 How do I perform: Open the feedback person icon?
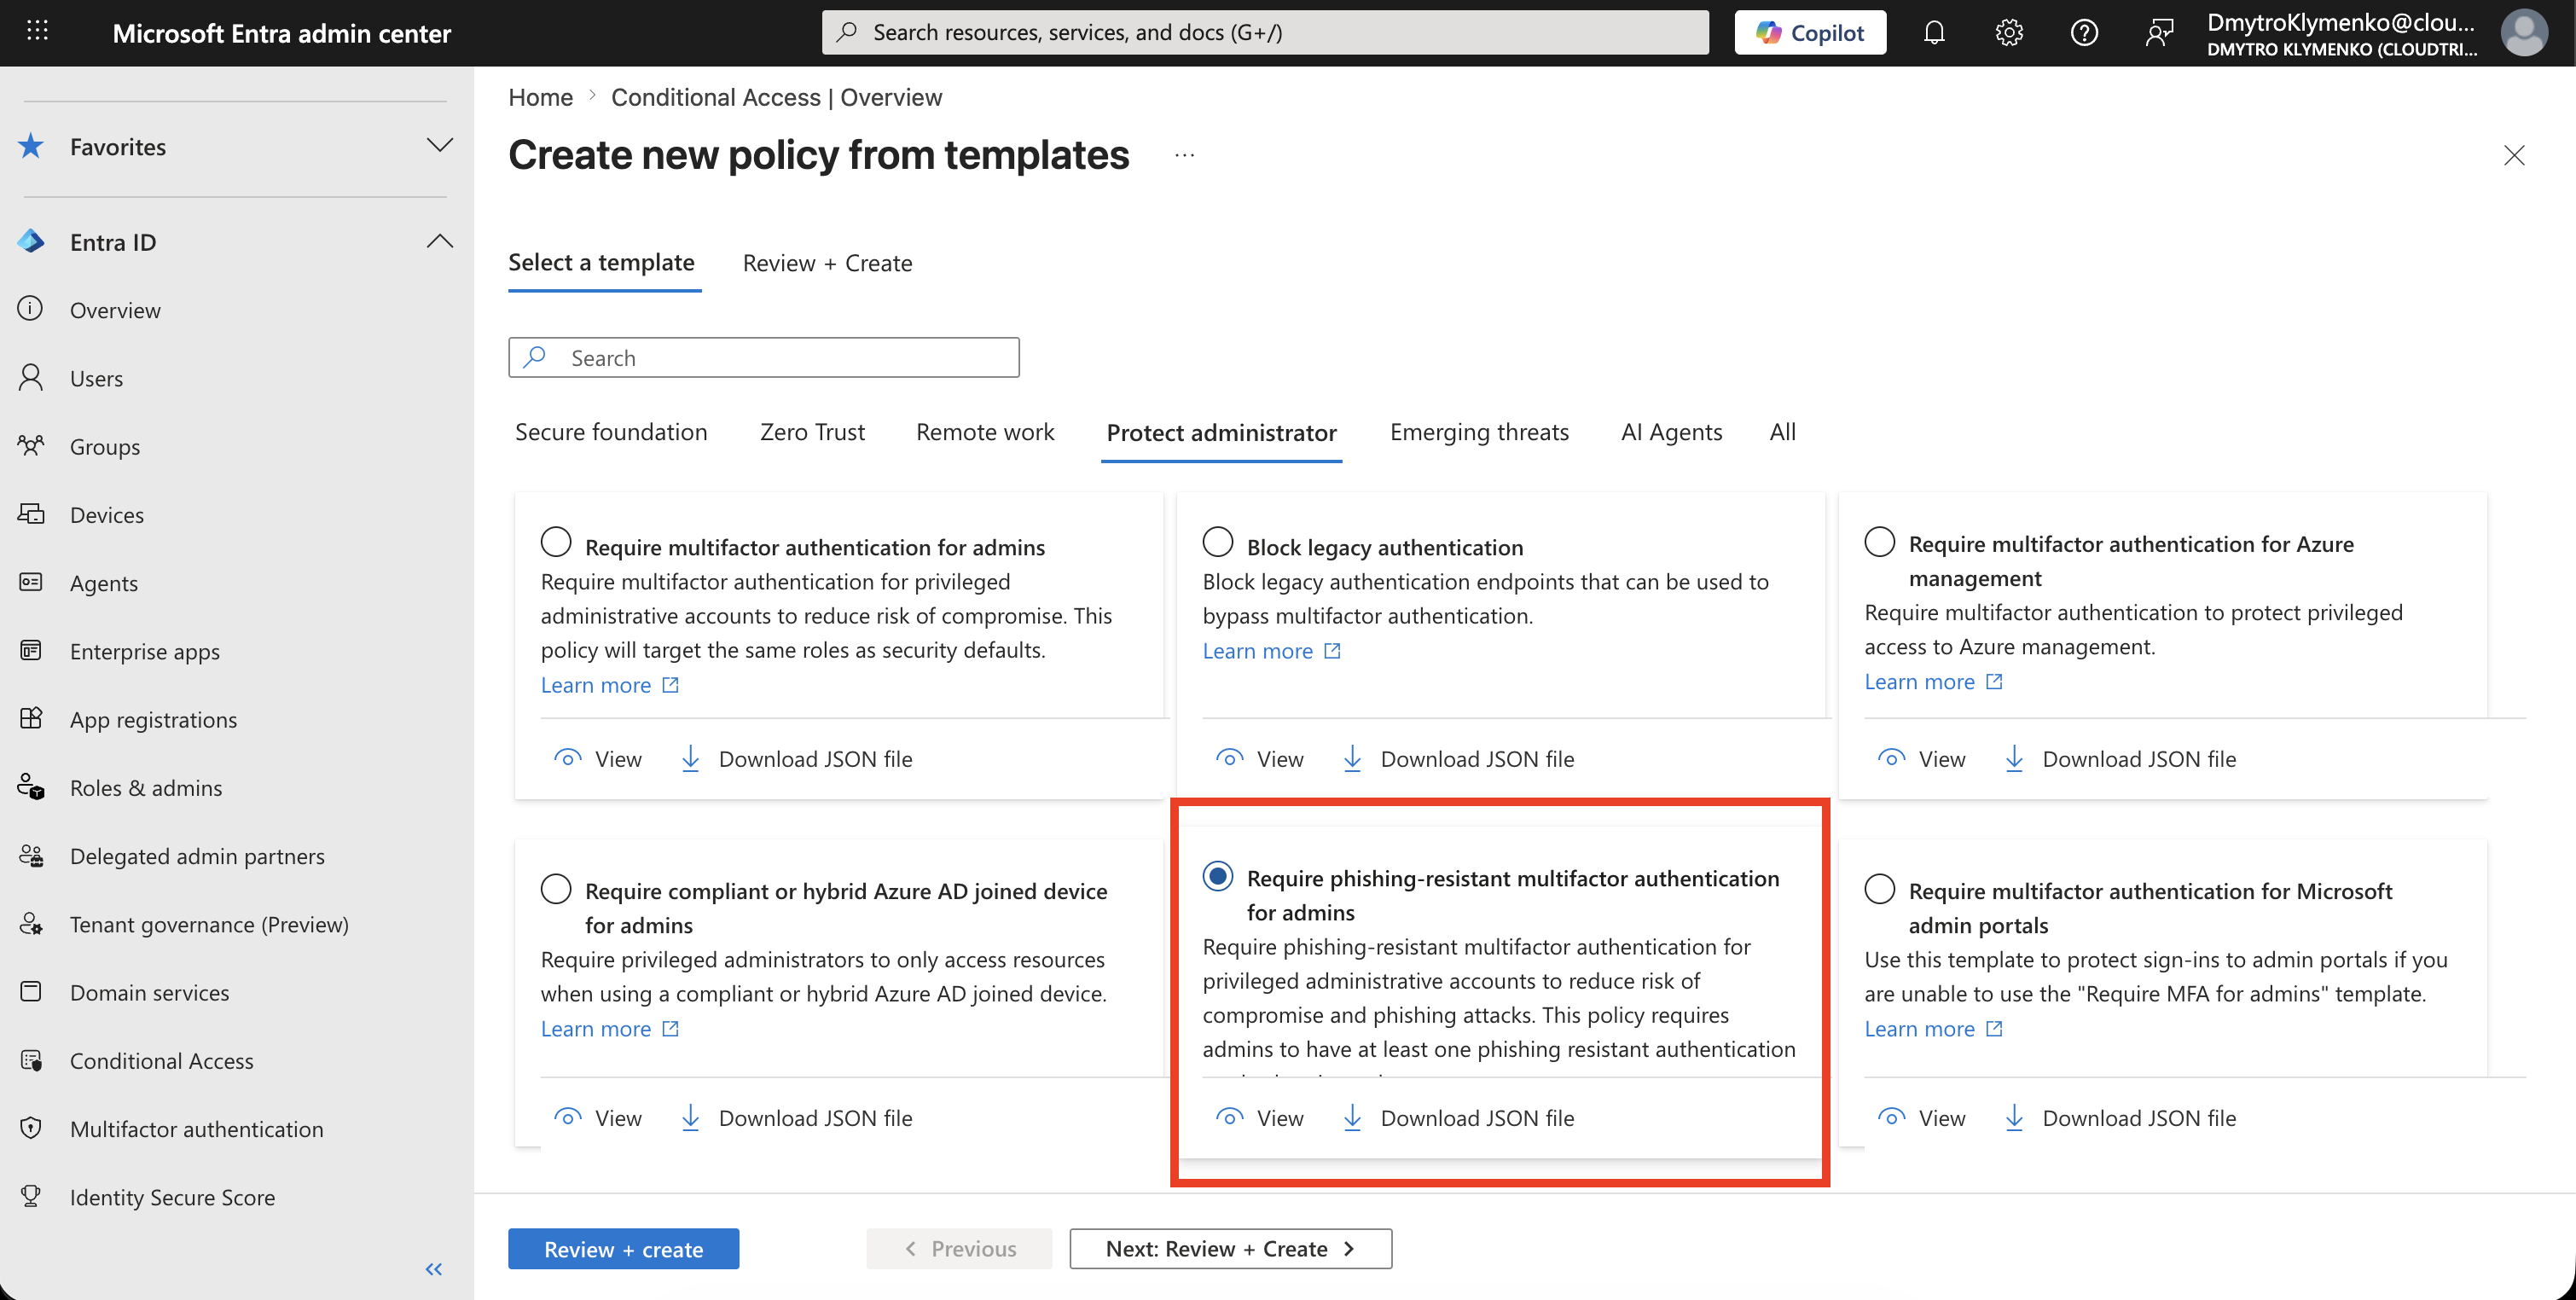click(x=2158, y=32)
